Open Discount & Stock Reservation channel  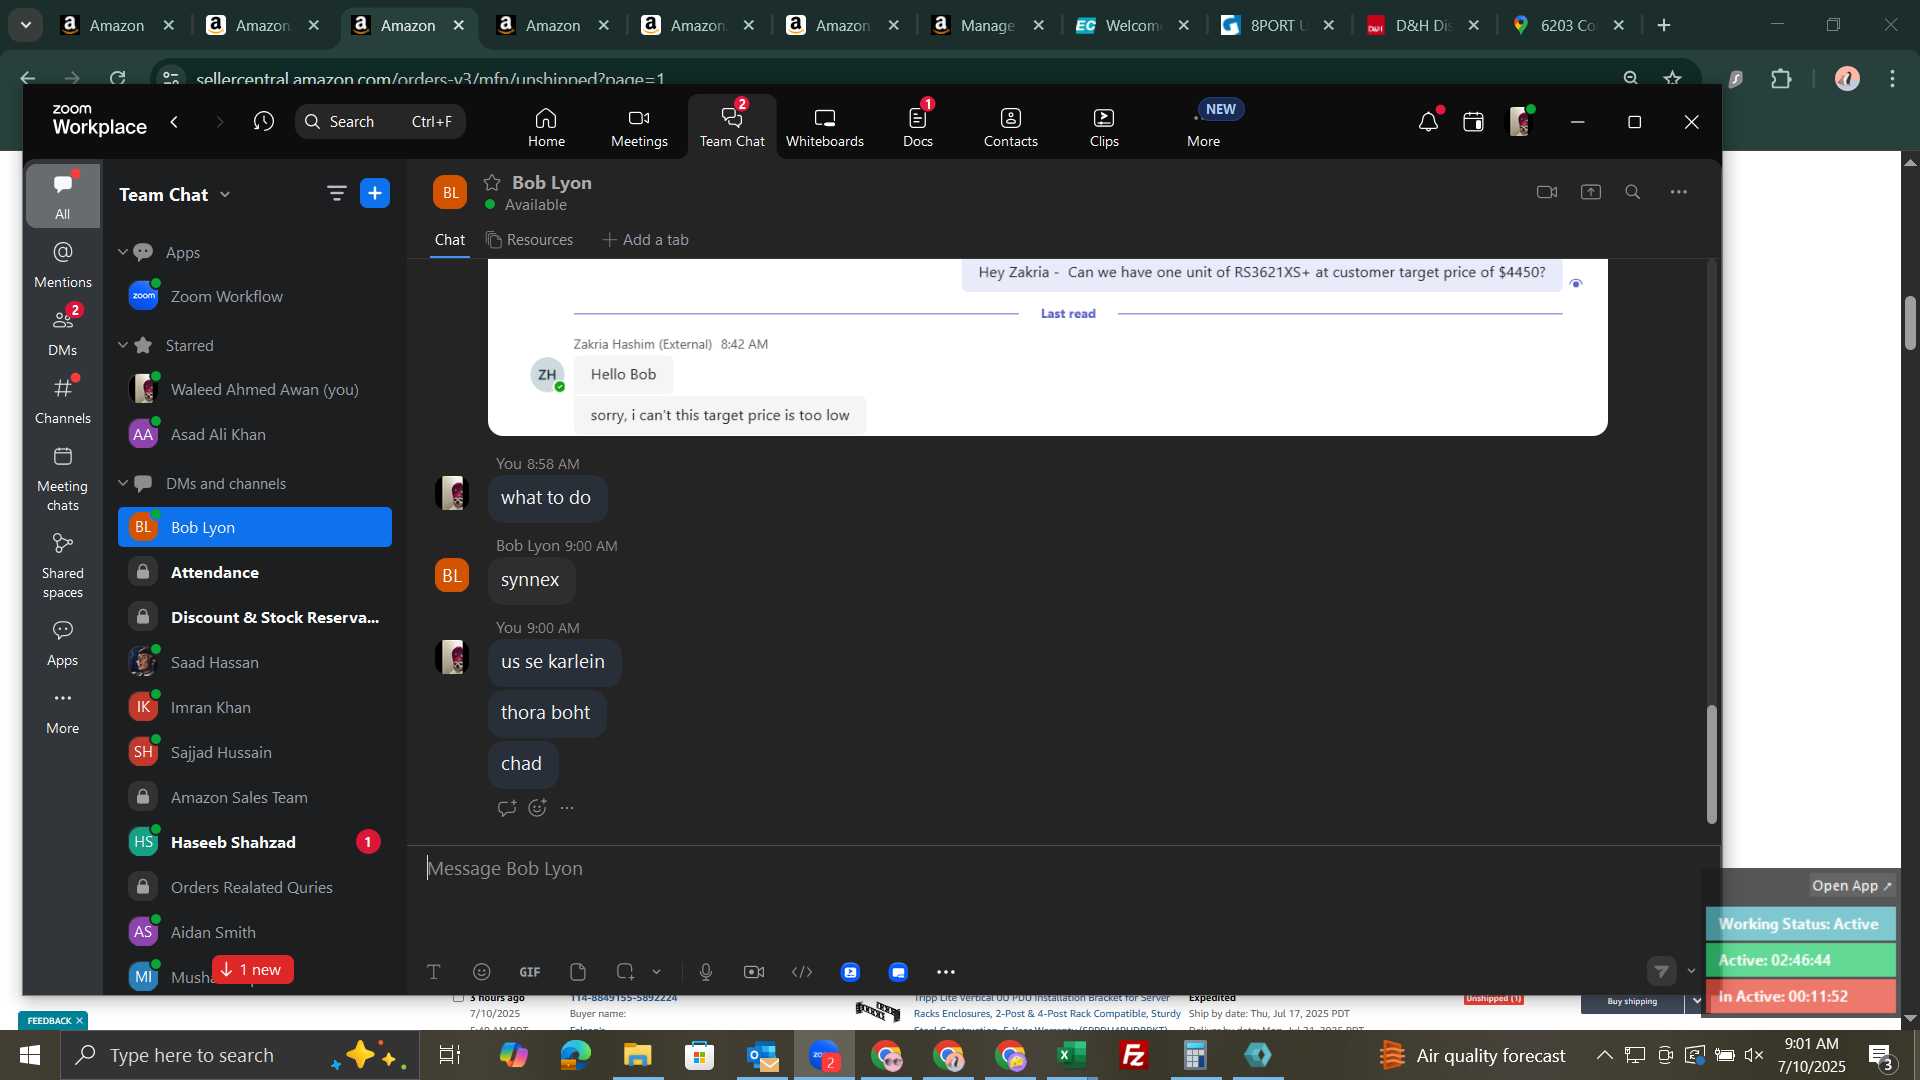click(x=255, y=618)
